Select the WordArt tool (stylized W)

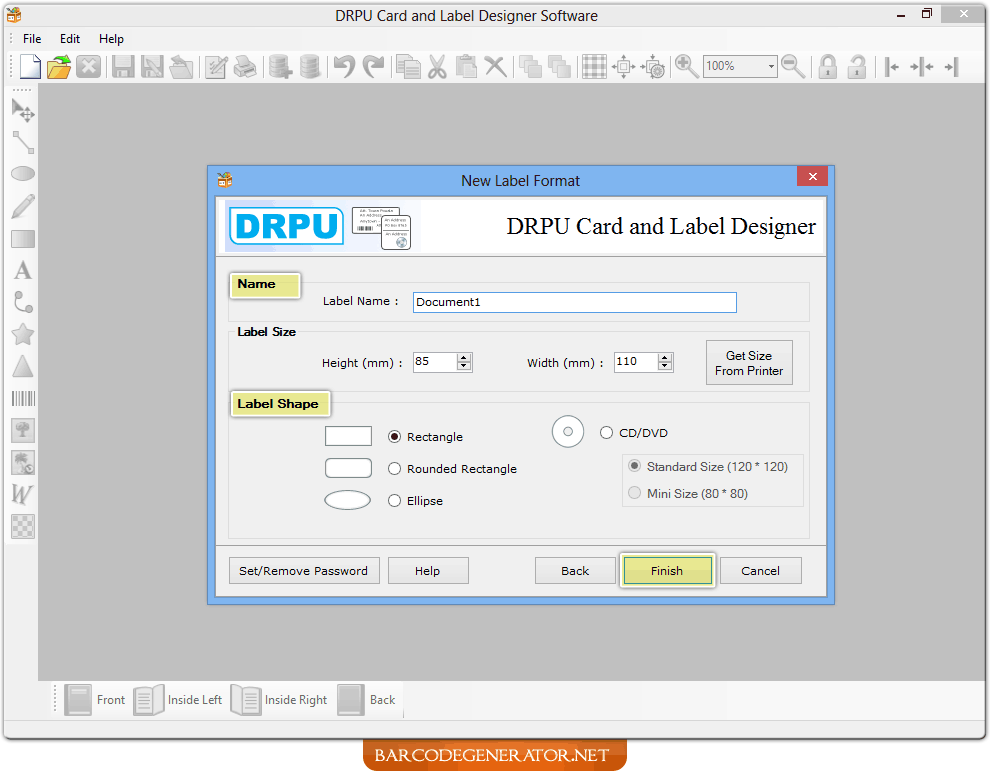[x=22, y=494]
